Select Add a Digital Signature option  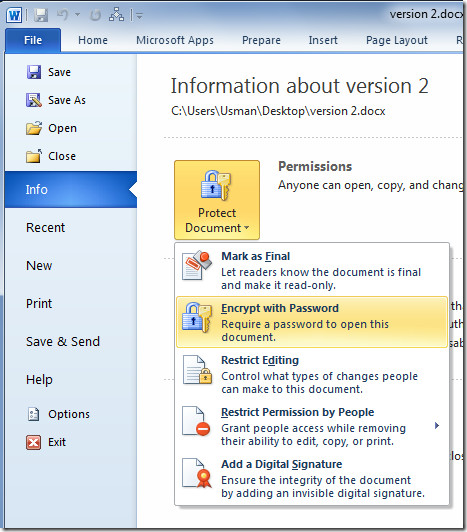[x=312, y=478]
